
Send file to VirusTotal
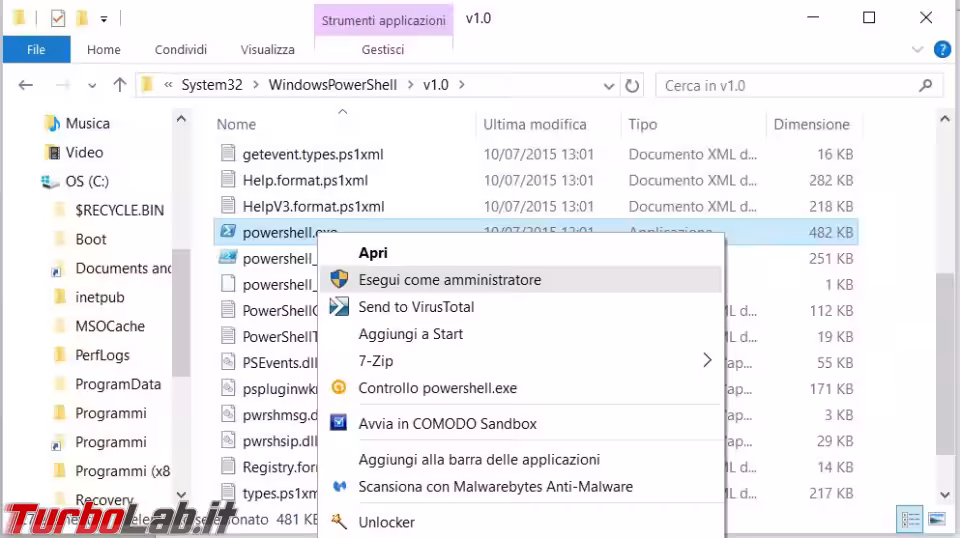coord(416,307)
